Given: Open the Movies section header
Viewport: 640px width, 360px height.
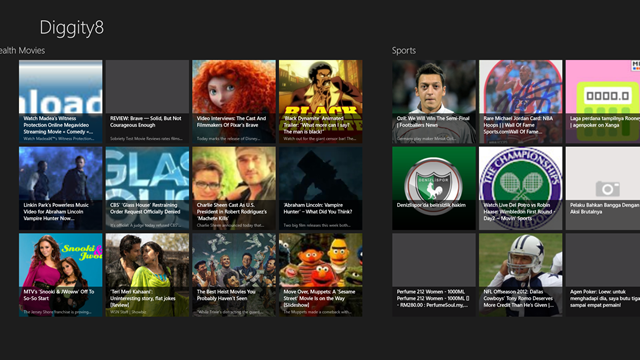Looking at the screenshot, I should (x=31, y=51).
